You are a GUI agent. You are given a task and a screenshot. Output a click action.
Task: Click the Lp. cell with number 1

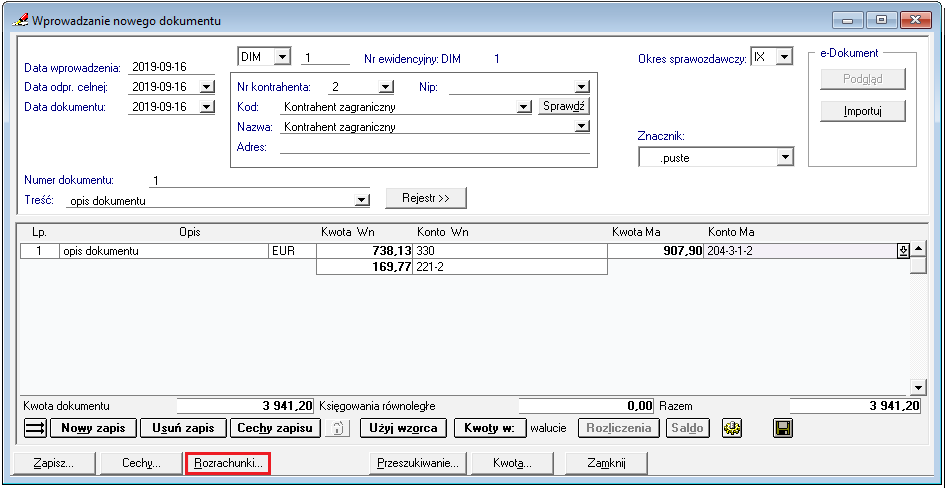click(x=39, y=250)
